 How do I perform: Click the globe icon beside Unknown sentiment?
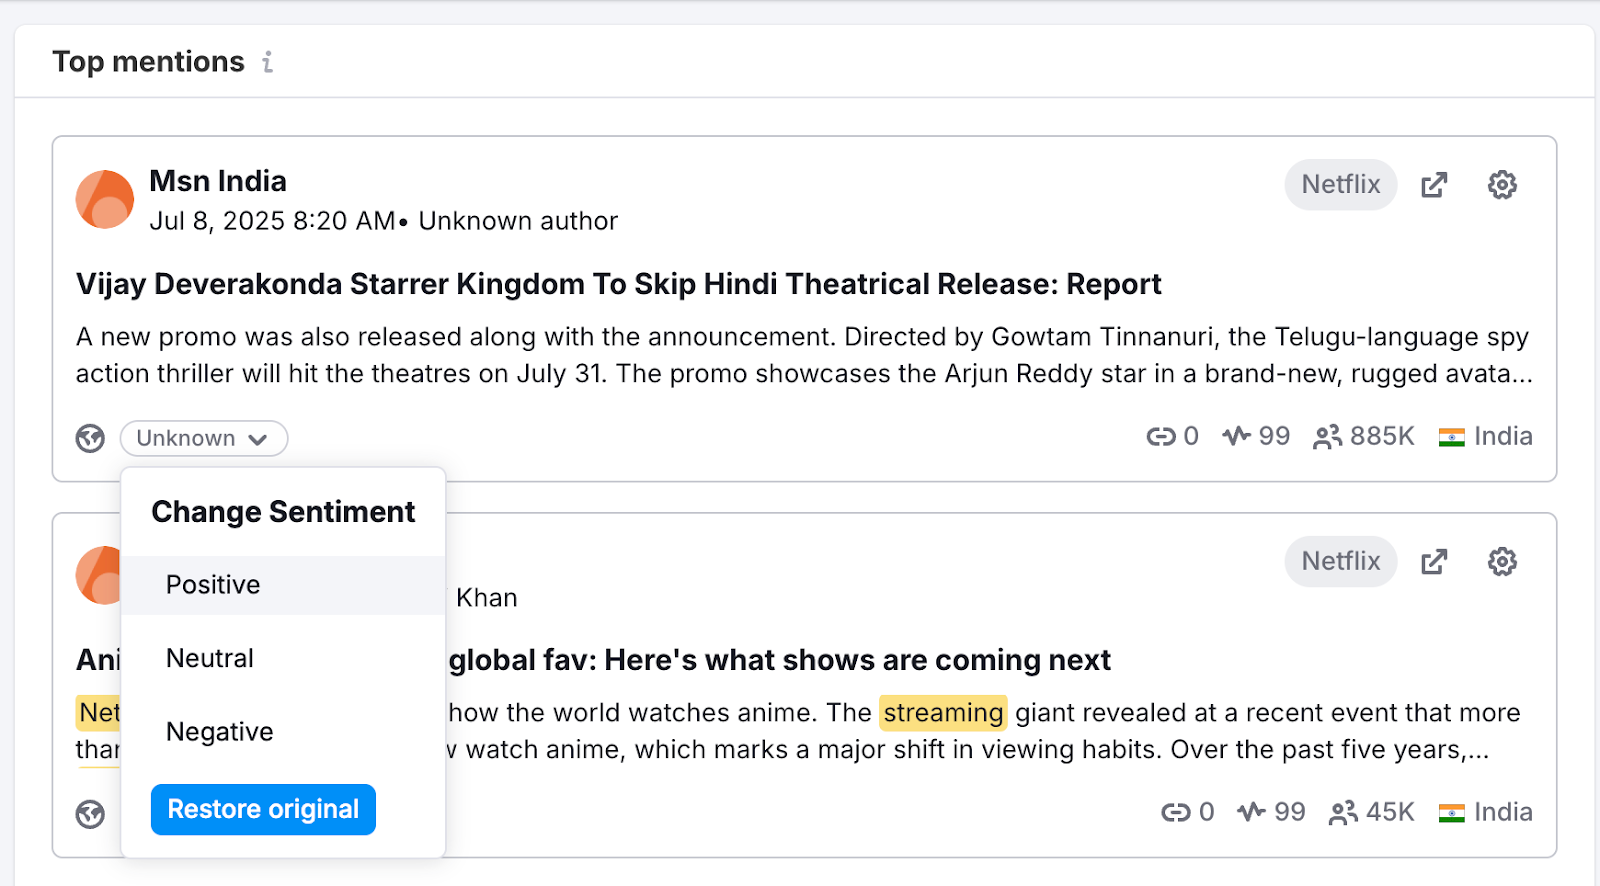point(91,438)
